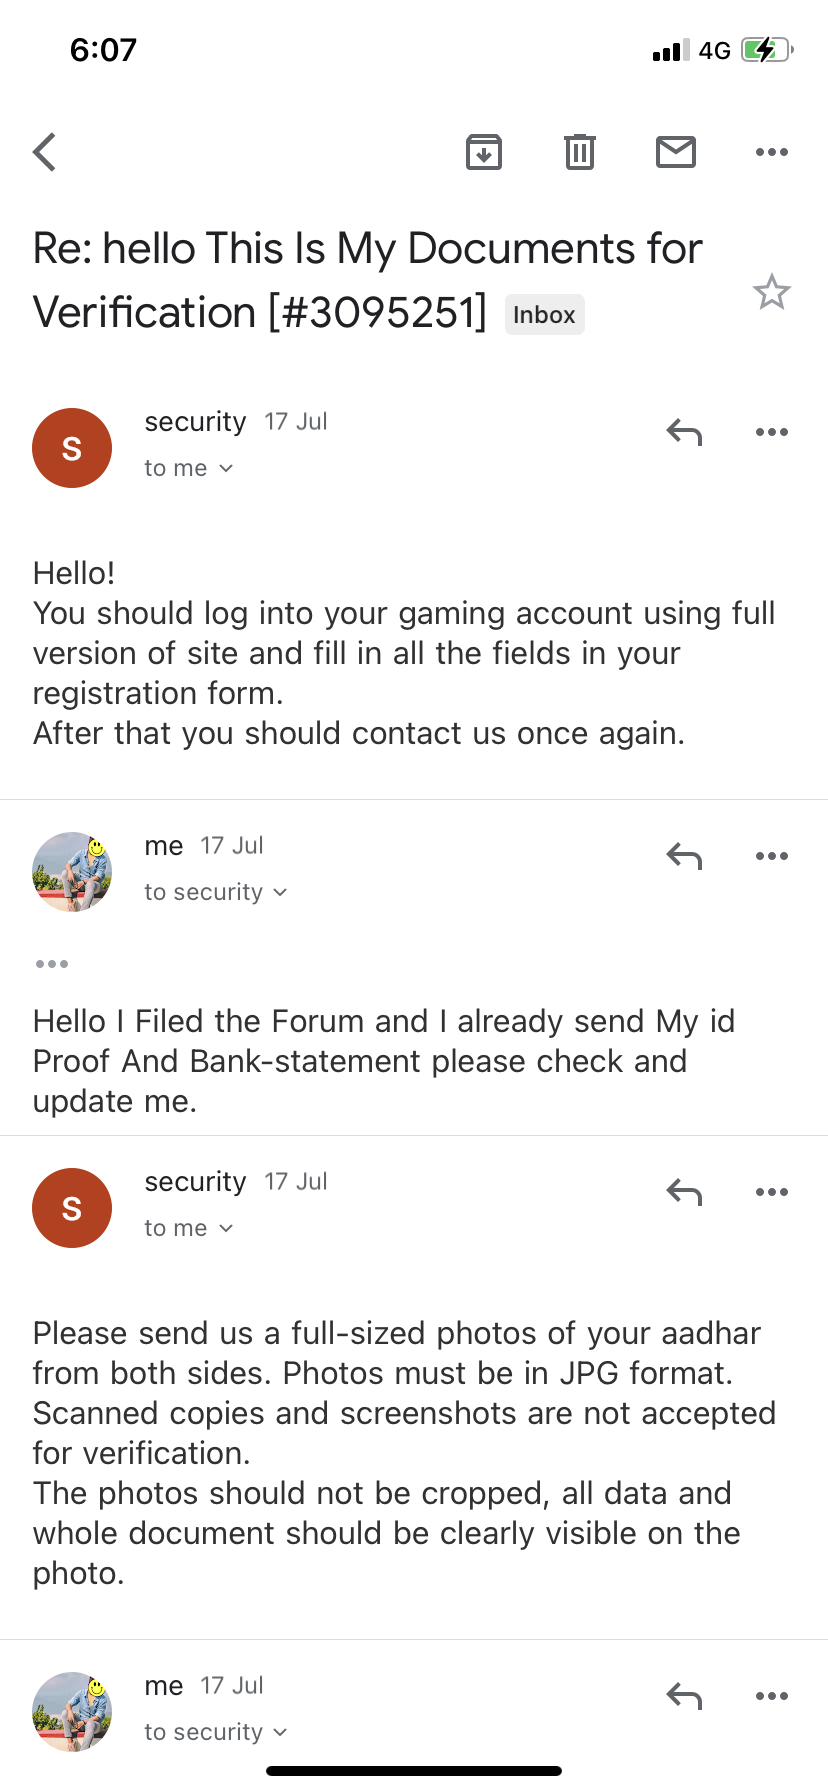Star this email conversation

pos(772,293)
